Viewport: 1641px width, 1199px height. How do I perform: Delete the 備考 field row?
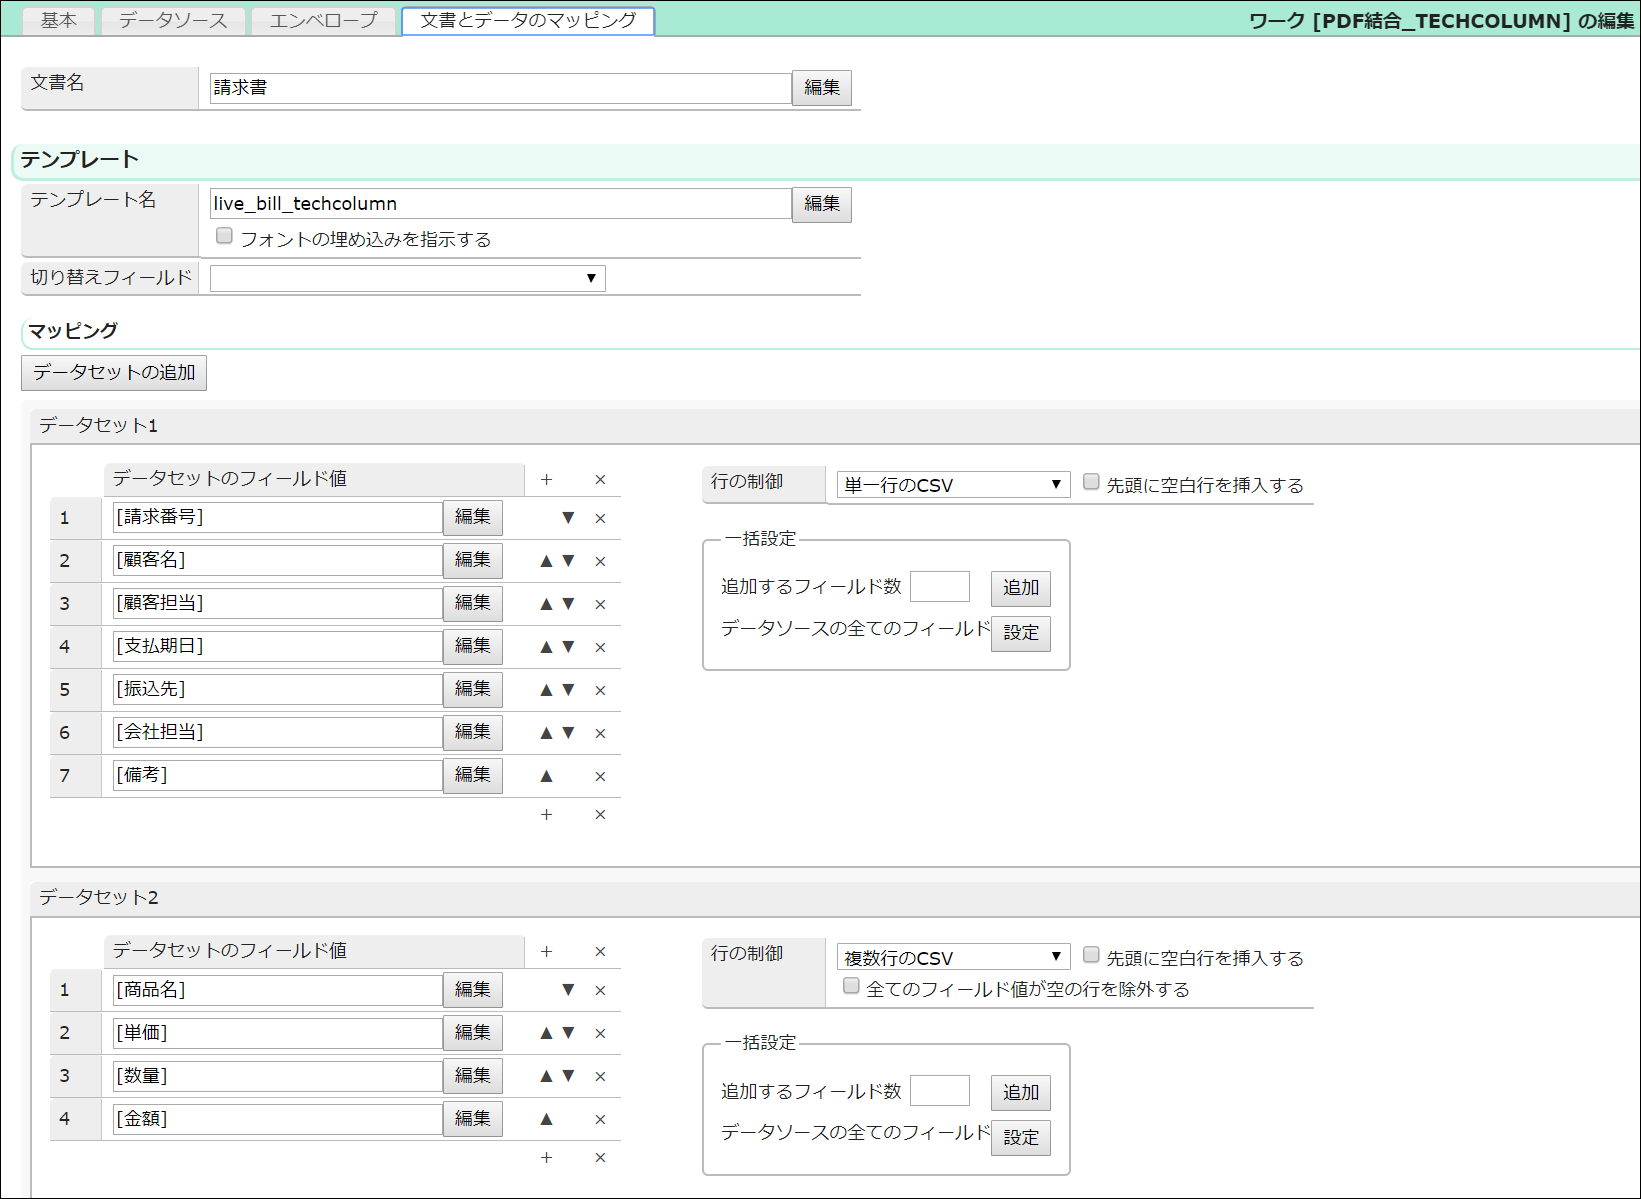point(600,776)
